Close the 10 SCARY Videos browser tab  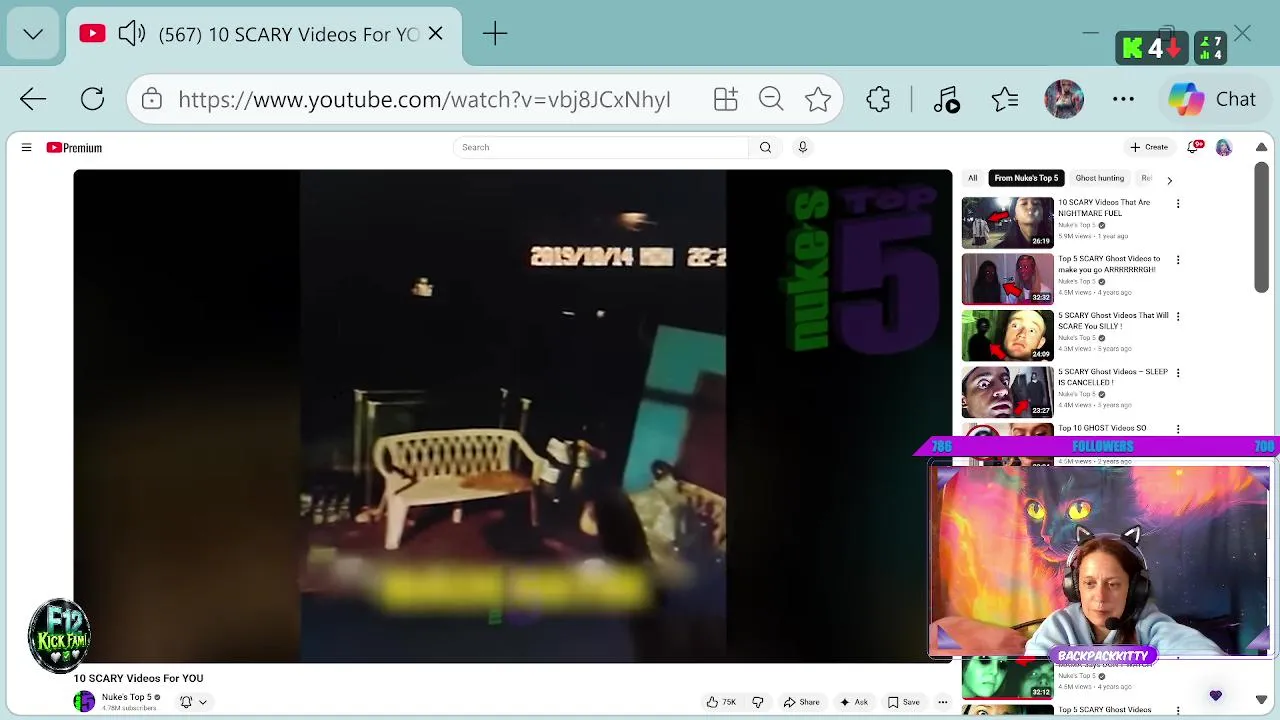coord(435,34)
